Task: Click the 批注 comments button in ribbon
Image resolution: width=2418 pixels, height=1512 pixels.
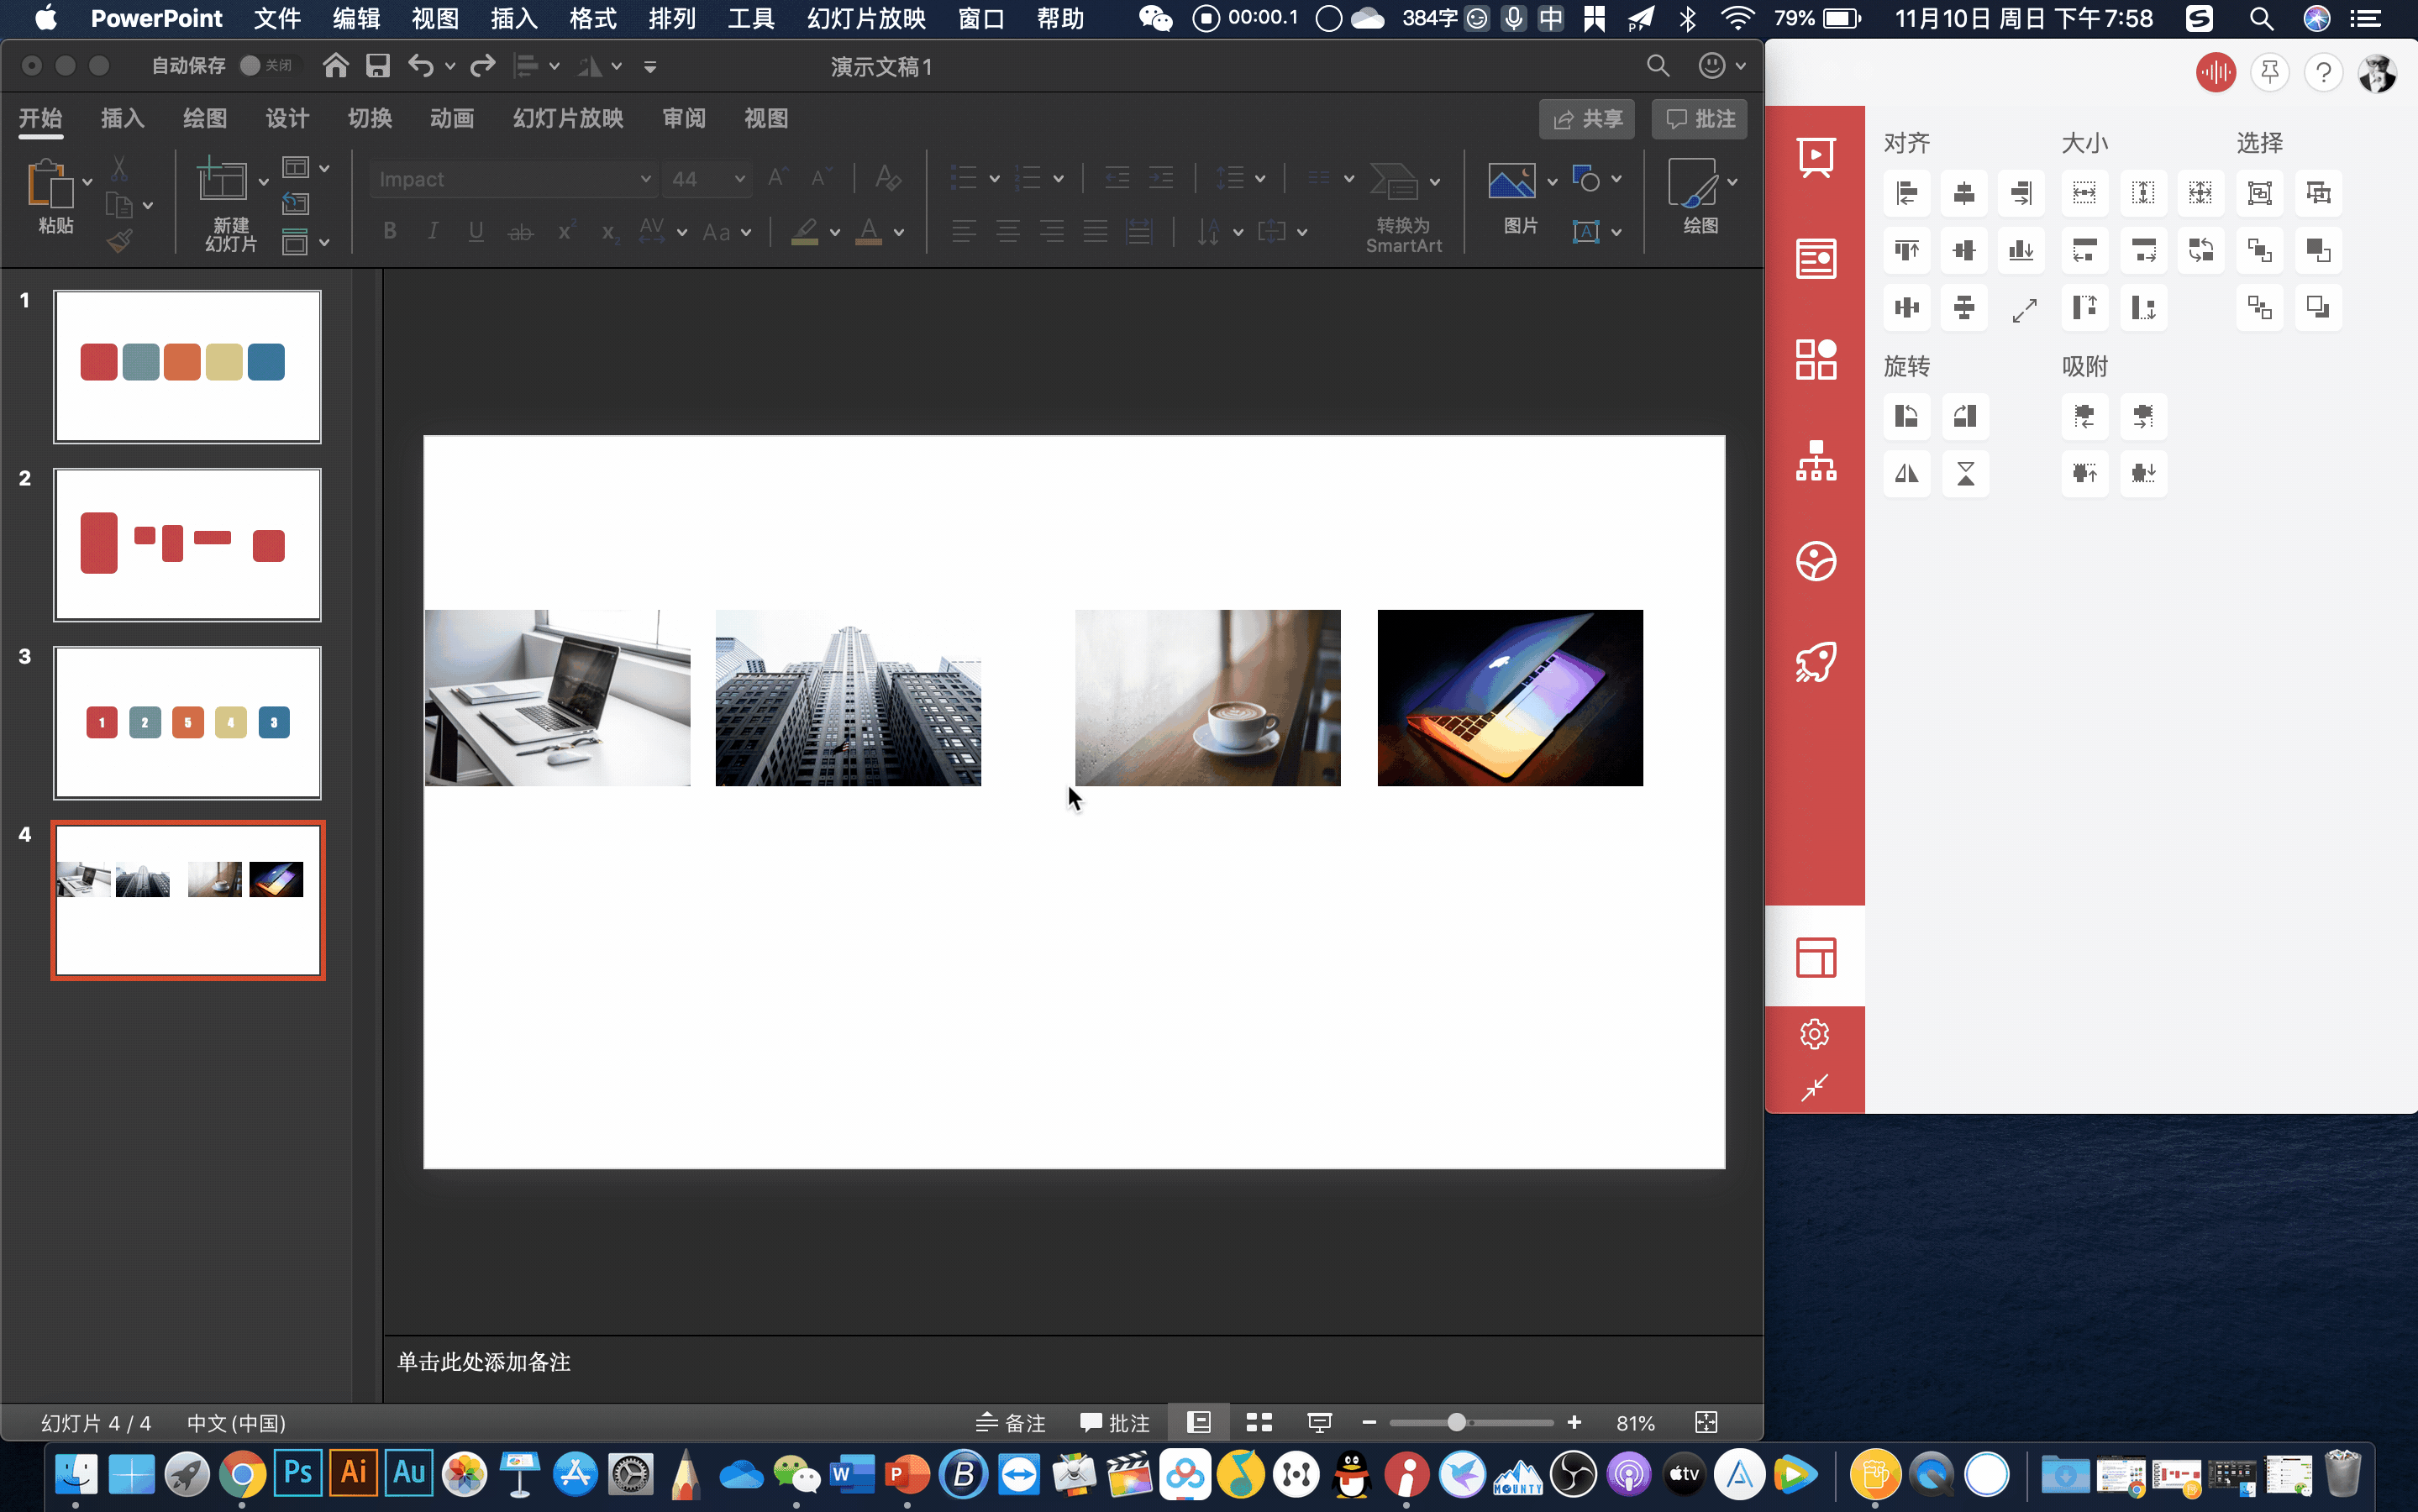Action: pyautogui.click(x=1699, y=119)
